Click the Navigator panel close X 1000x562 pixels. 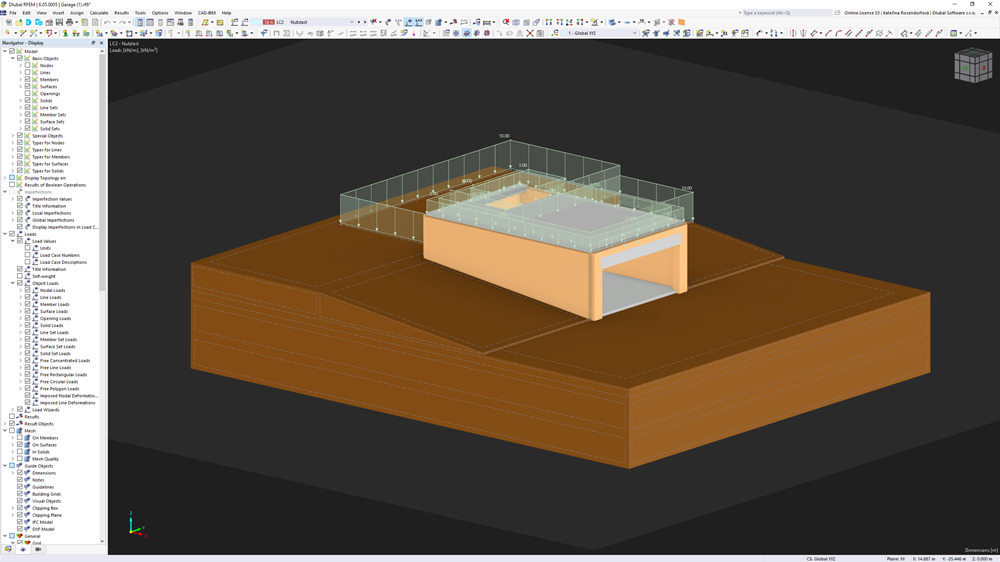pos(101,43)
